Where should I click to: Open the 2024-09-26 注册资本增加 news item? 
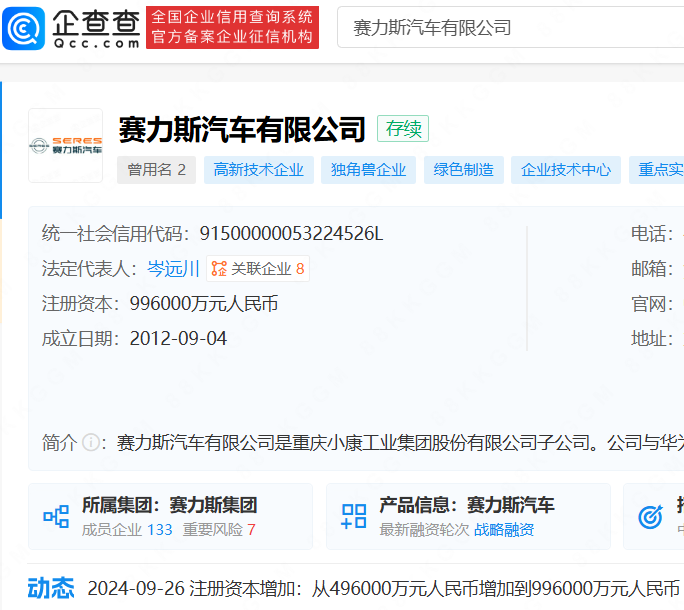point(384,589)
